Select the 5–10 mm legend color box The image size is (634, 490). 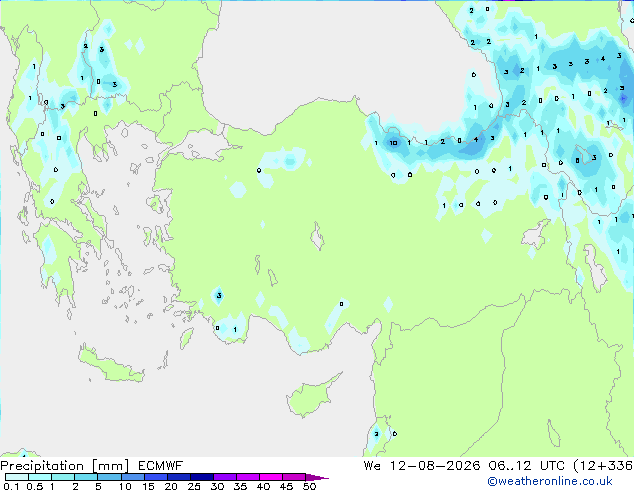tap(109, 477)
